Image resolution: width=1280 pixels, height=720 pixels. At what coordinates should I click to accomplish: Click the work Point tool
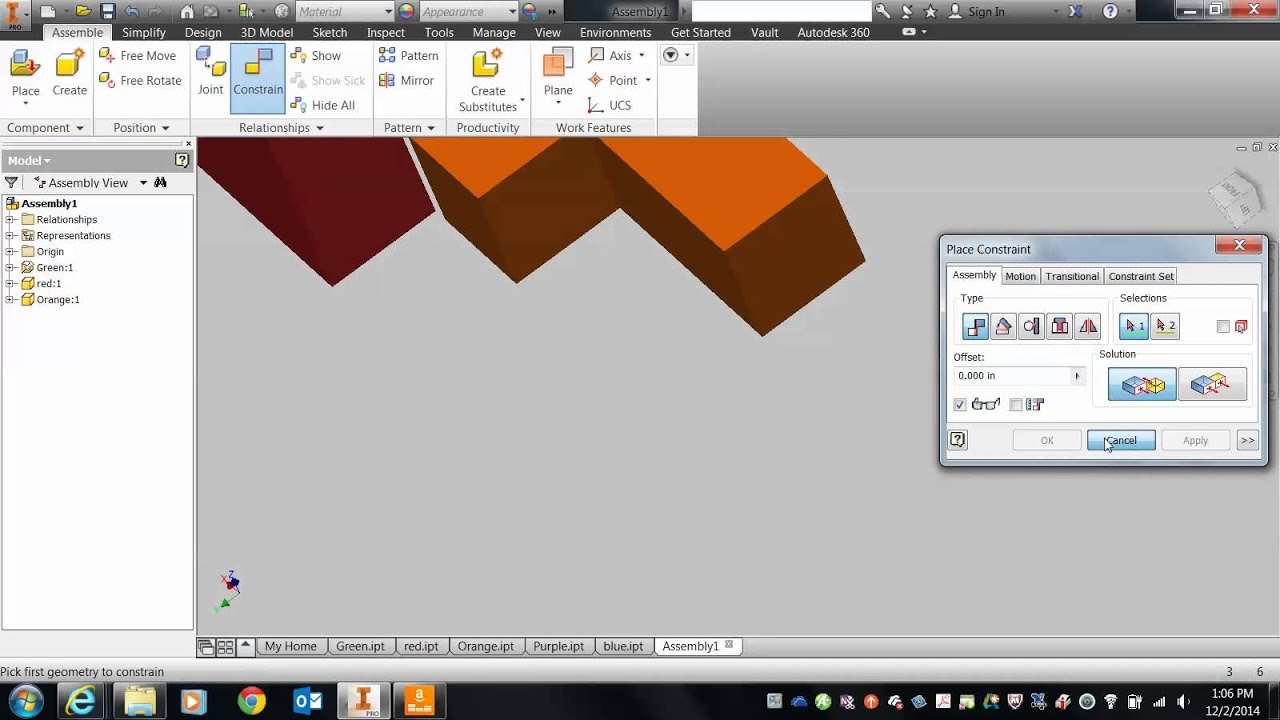[x=613, y=81]
